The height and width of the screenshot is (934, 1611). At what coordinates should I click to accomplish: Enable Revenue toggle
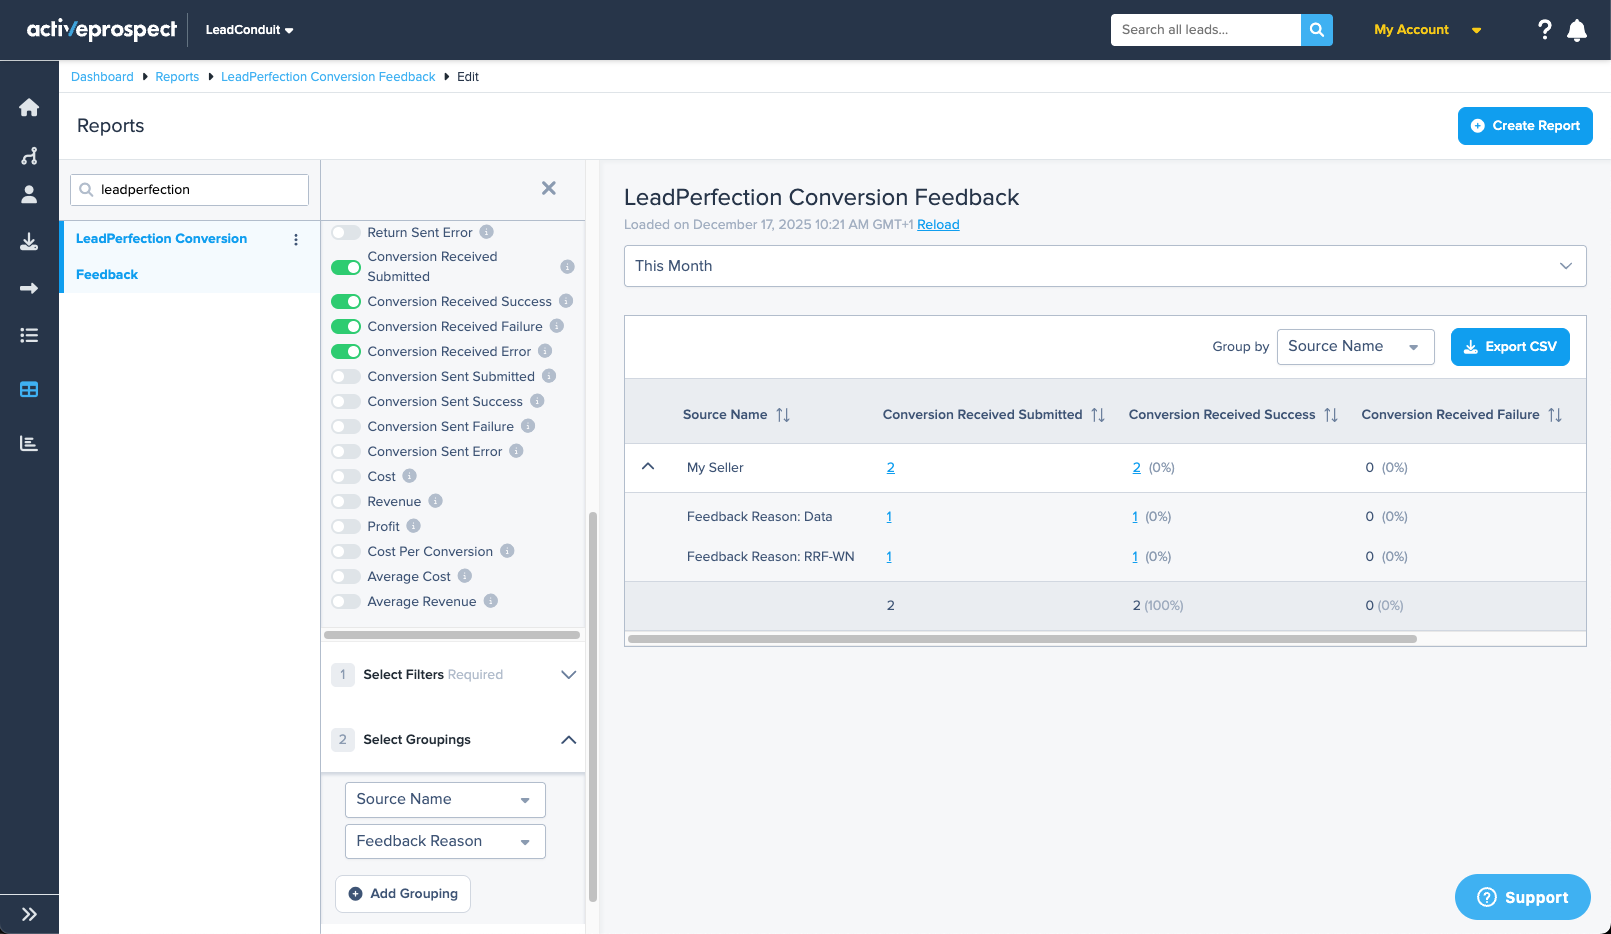pyautogui.click(x=346, y=501)
